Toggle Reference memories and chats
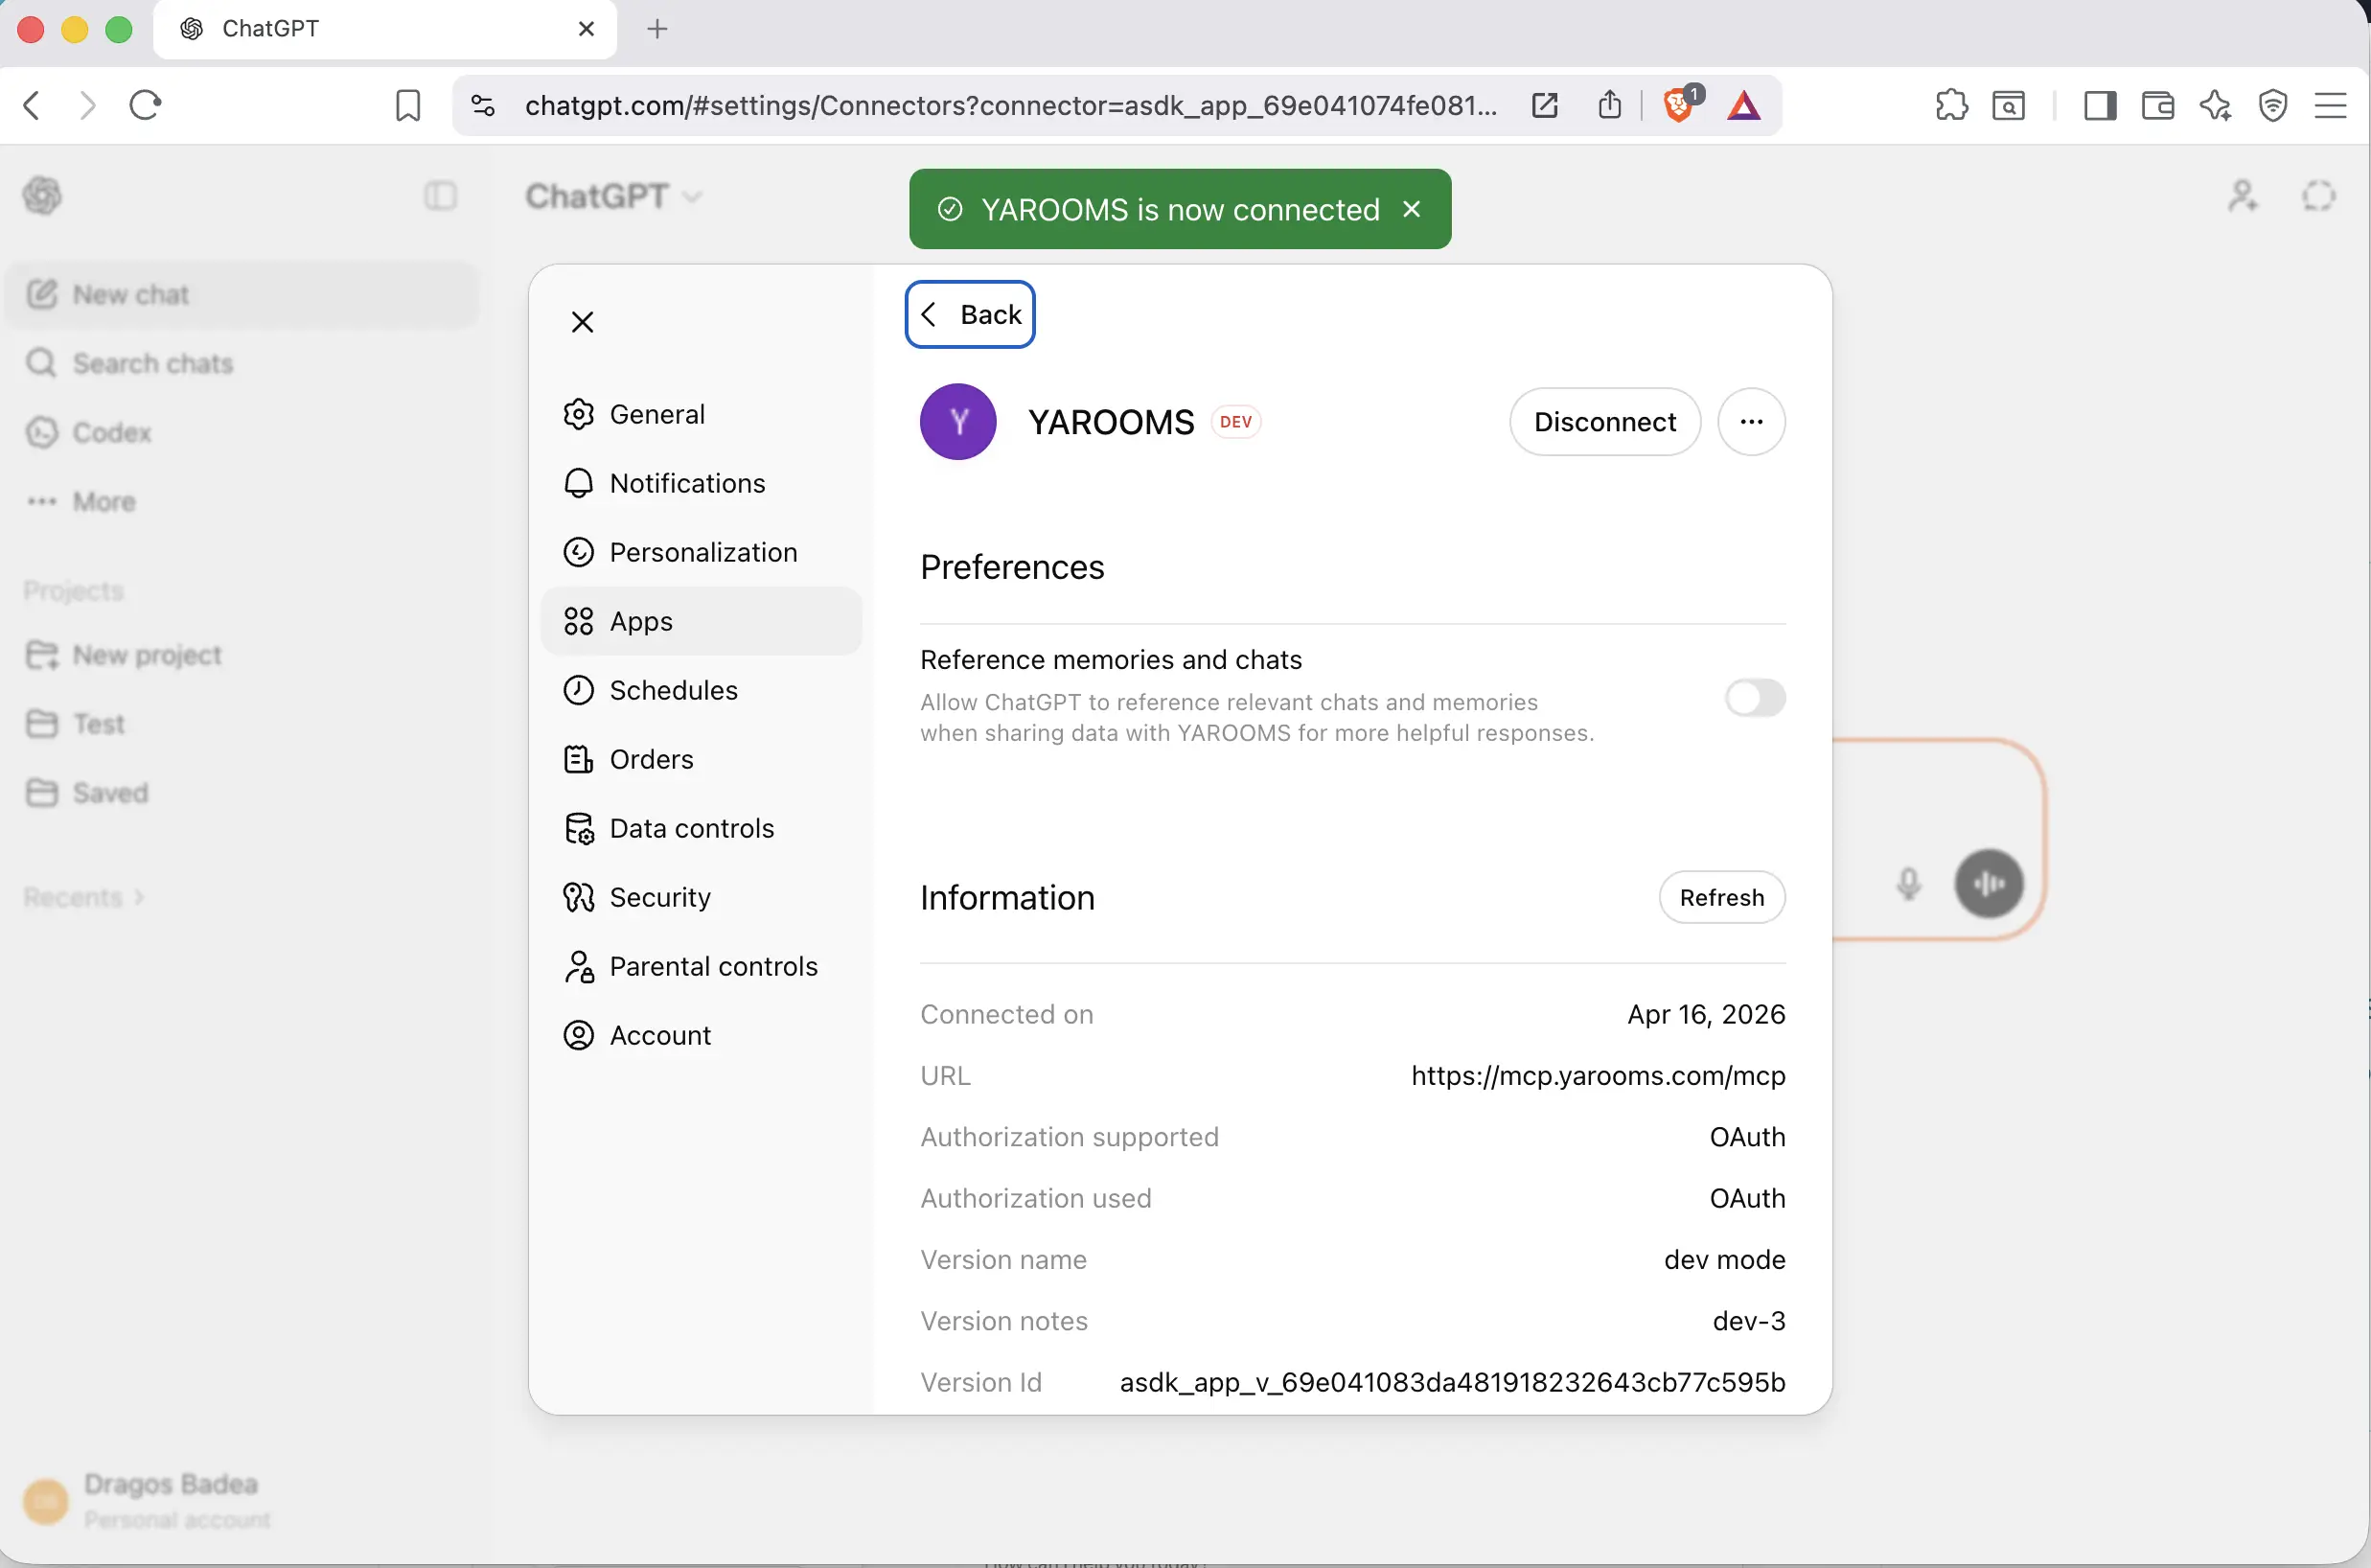Image resolution: width=2371 pixels, height=1568 pixels. (1754, 697)
